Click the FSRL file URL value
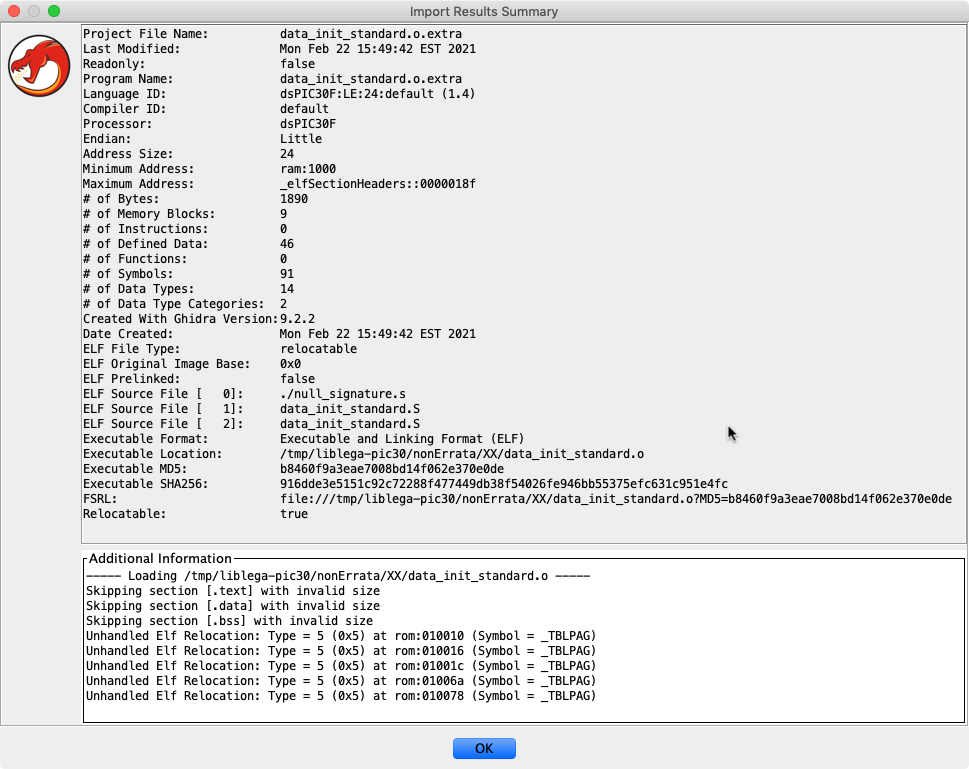 coord(616,499)
